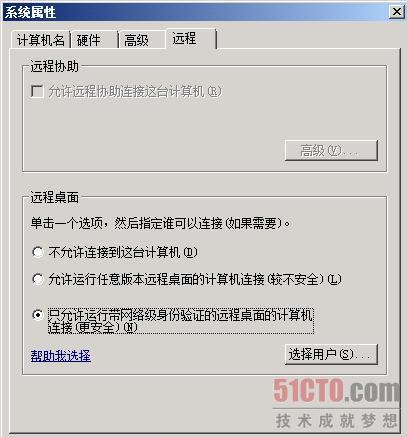
Task: Go to the 高级 tab
Action: 142,40
